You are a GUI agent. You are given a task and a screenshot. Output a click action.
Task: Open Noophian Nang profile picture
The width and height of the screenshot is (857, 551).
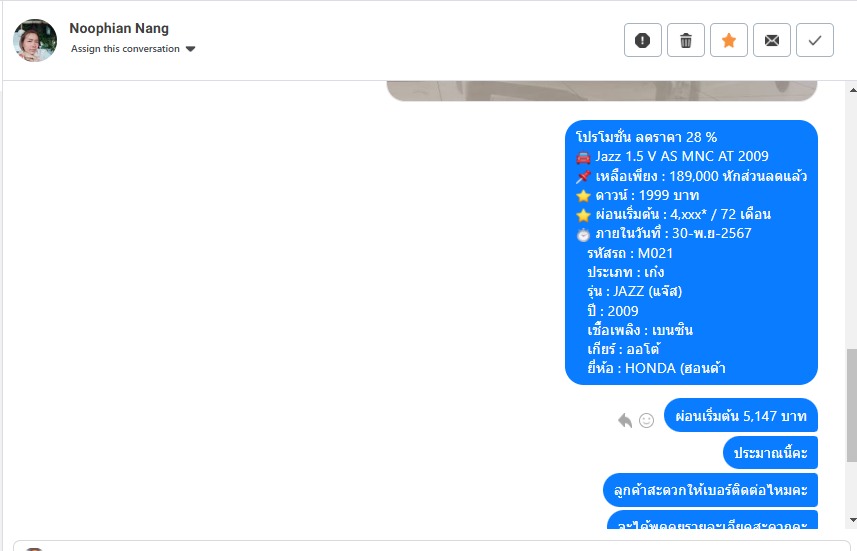(35, 40)
